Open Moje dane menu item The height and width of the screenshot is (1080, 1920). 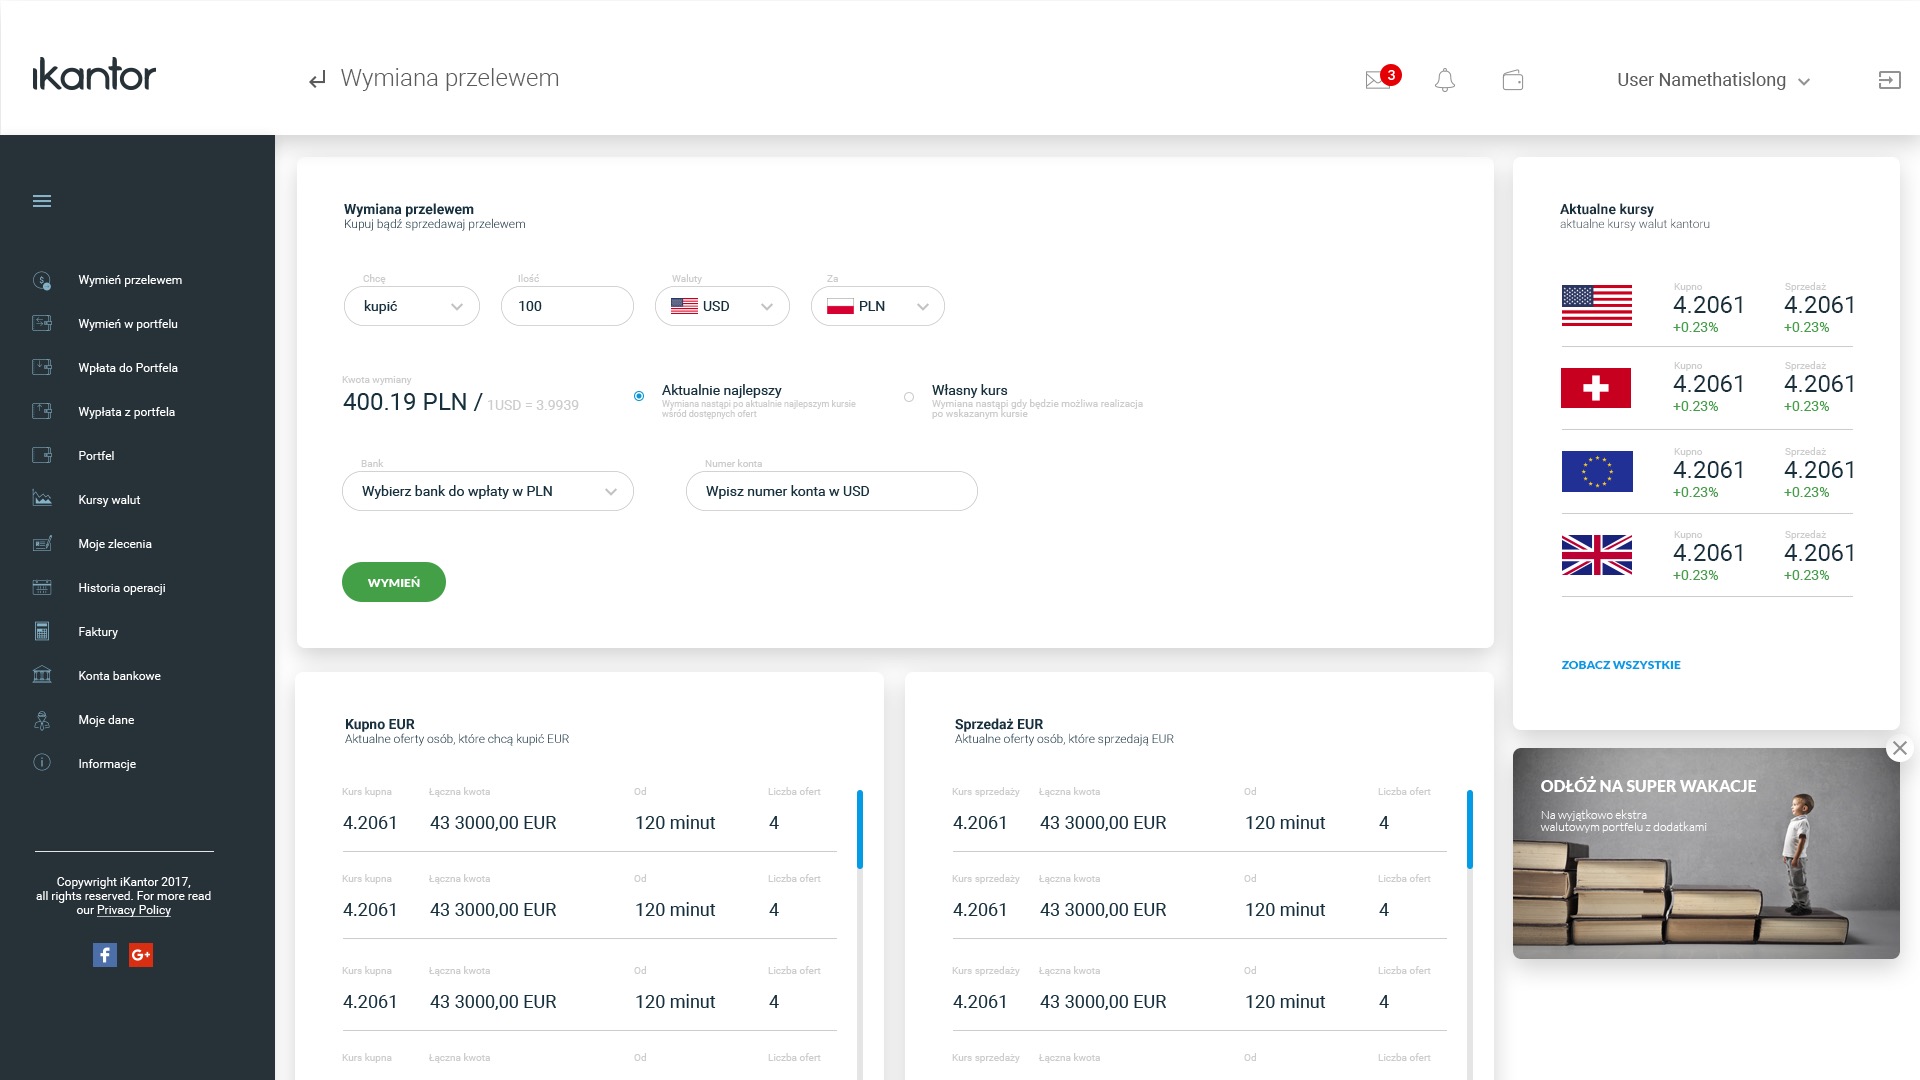click(x=106, y=720)
